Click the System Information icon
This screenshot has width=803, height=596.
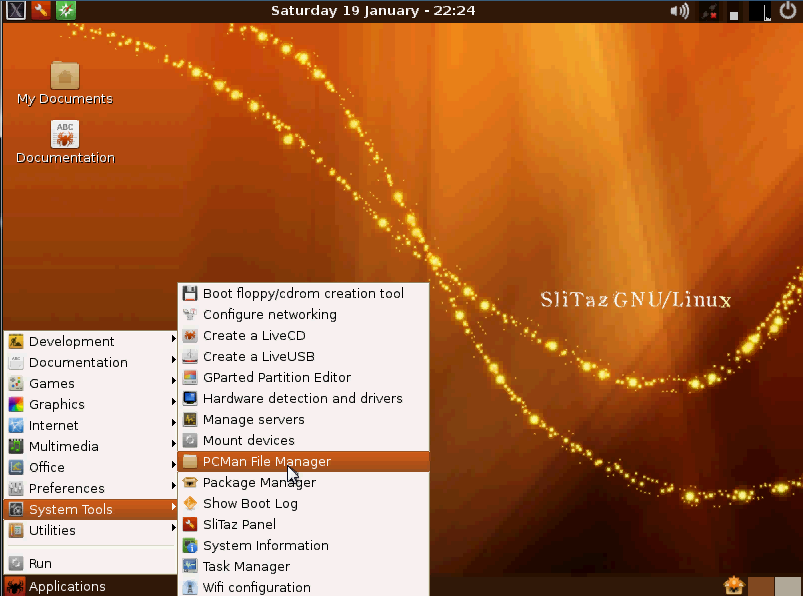pyautogui.click(x=190, y=545)
